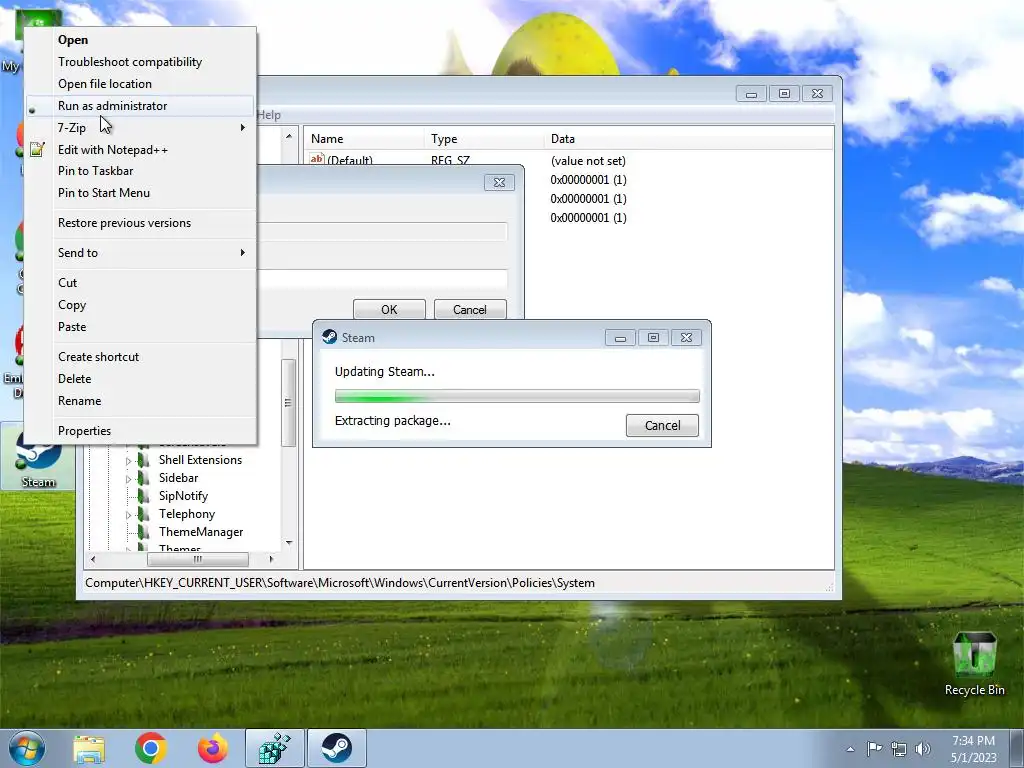Click the lower input field in edit dialog
This screenshot has width=1024, height=768.
point(383,280)
